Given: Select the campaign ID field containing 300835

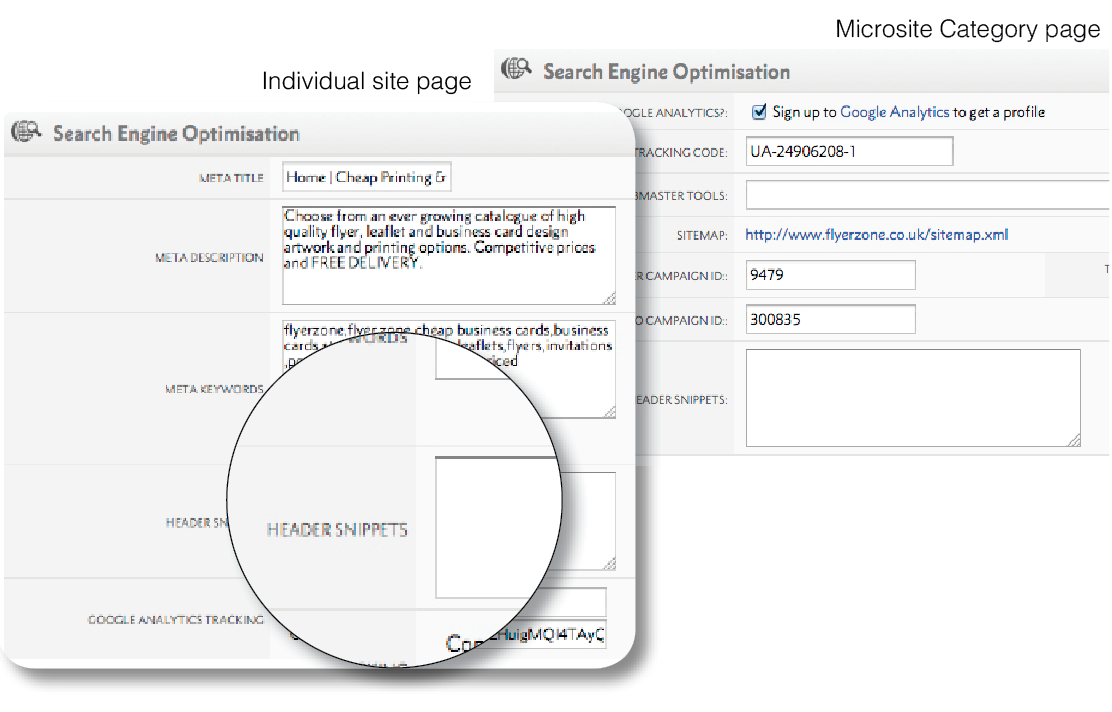Looking at the screenshot, I should pos(829,319).
